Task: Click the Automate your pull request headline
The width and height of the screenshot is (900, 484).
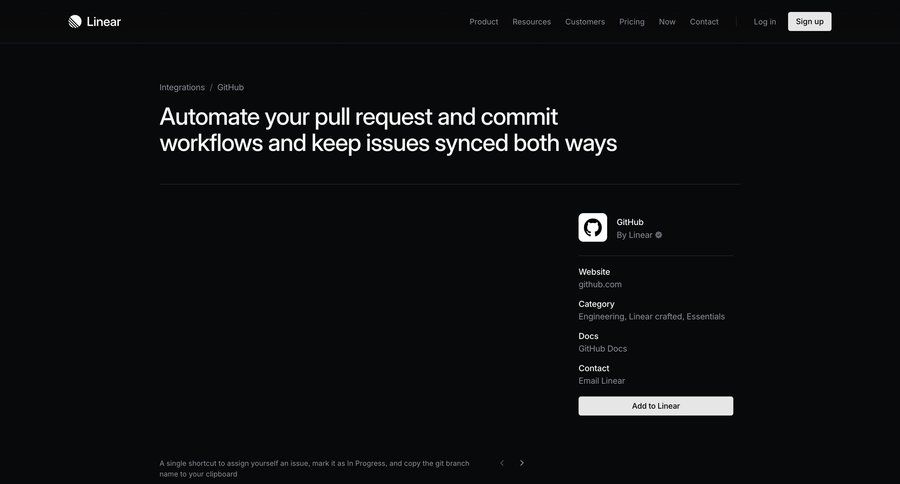Action: point(388,130)
